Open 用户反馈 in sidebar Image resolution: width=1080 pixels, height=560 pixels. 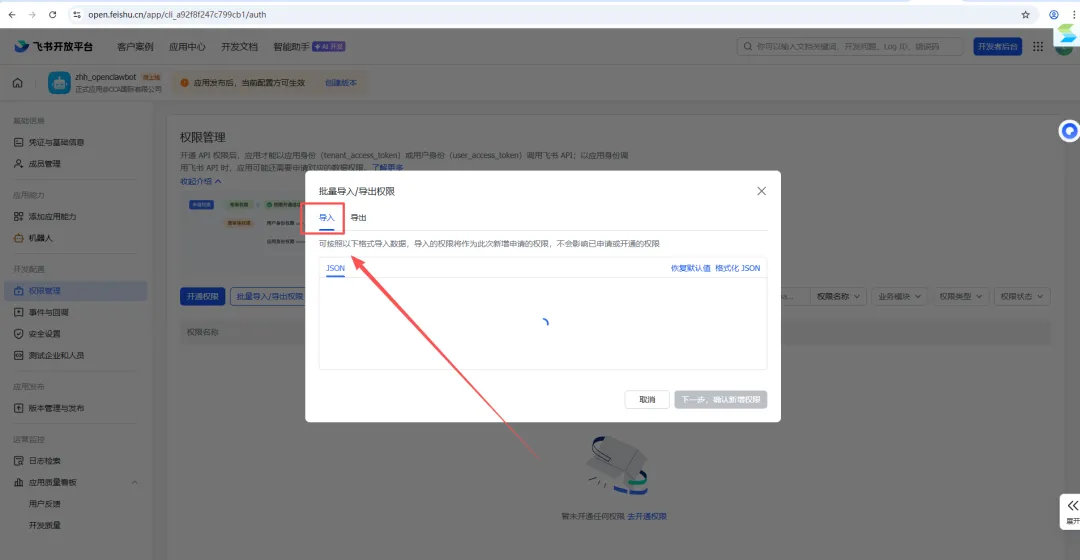[x=45, y=504]
